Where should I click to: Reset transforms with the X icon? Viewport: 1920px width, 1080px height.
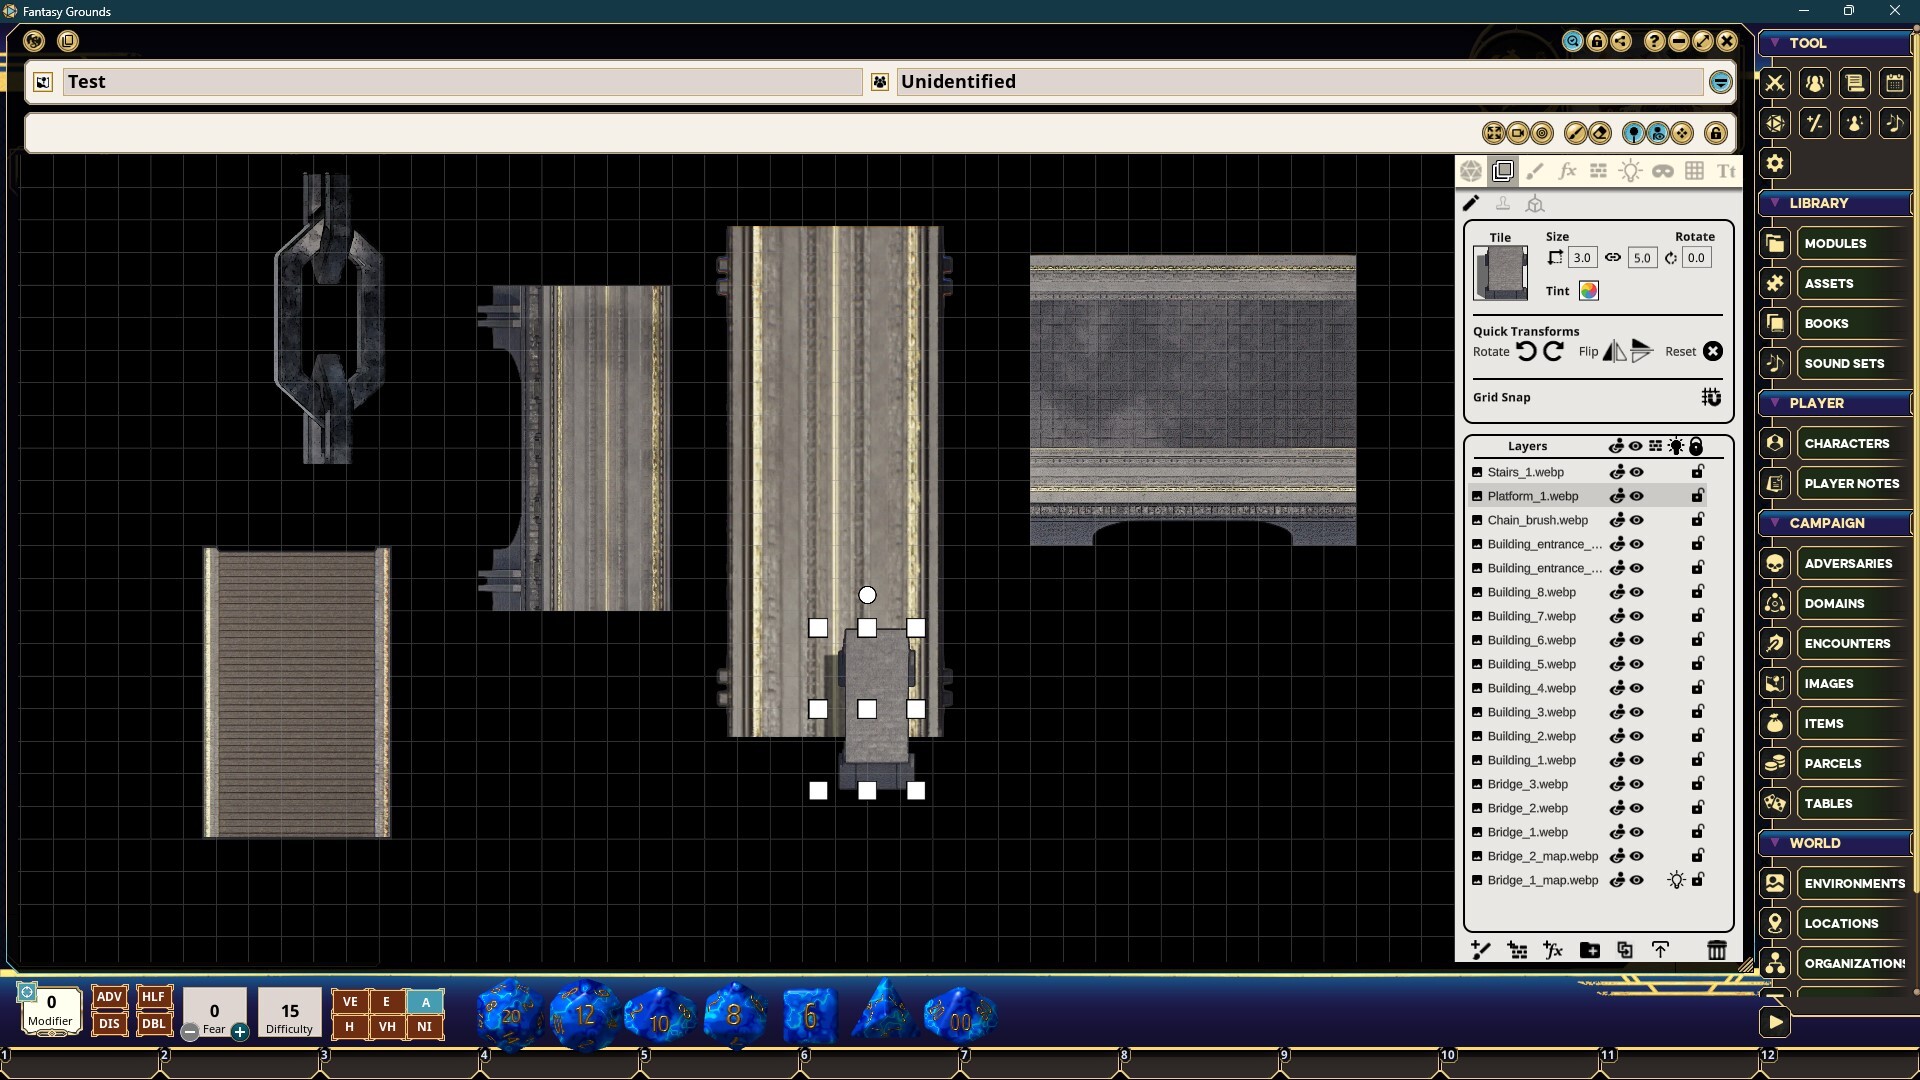tap(1713, 351)
